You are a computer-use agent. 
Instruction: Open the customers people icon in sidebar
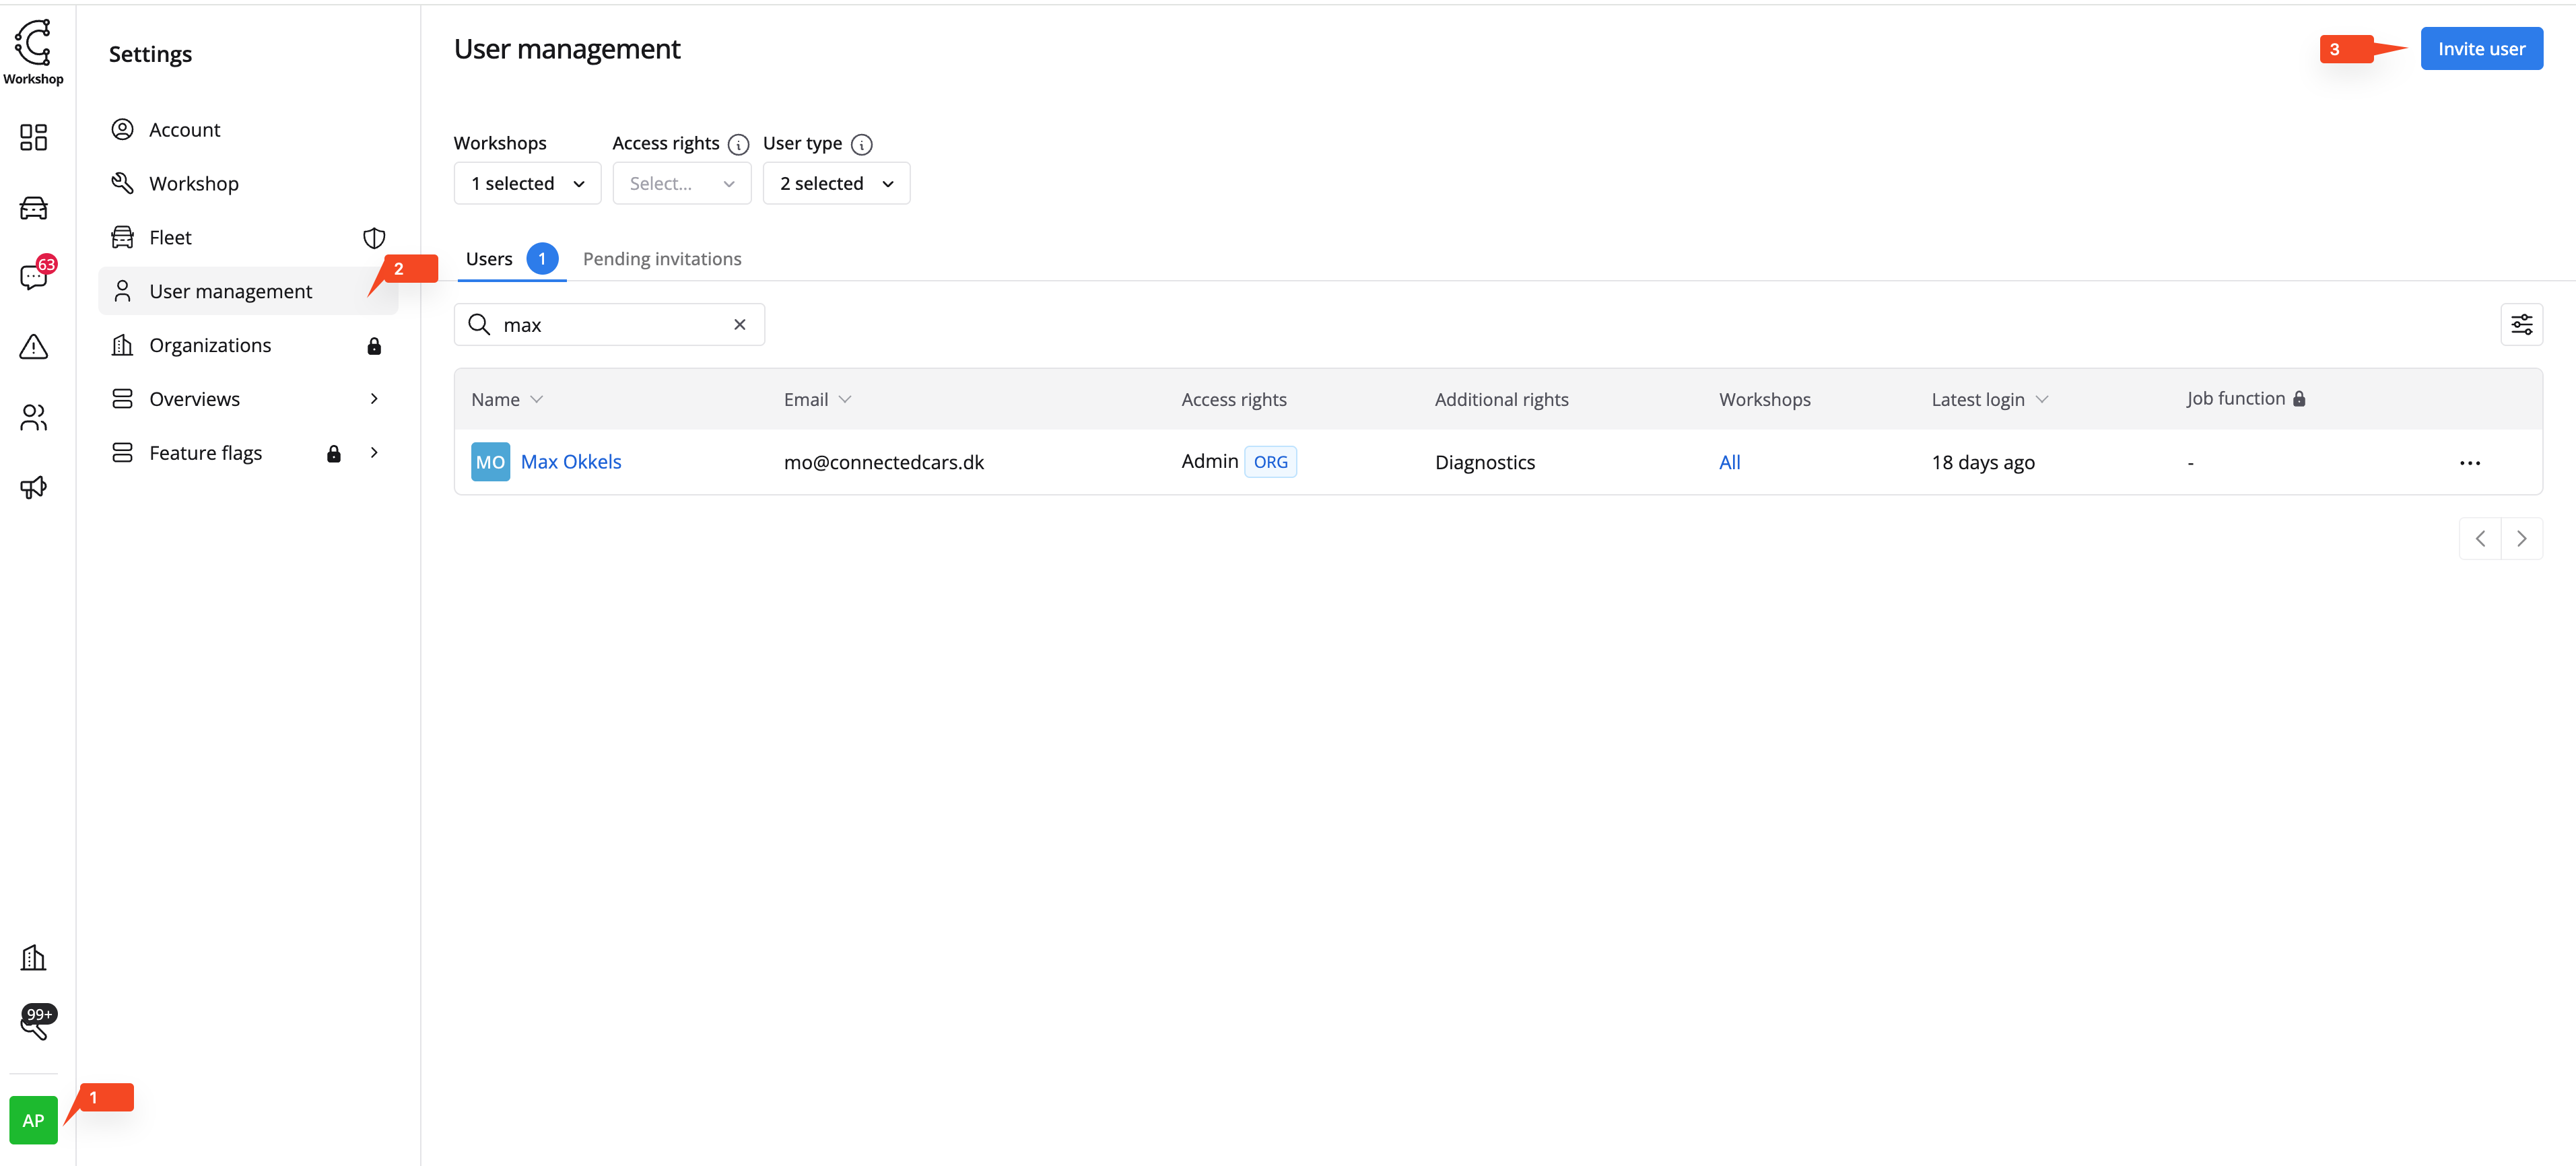point(33,417)
